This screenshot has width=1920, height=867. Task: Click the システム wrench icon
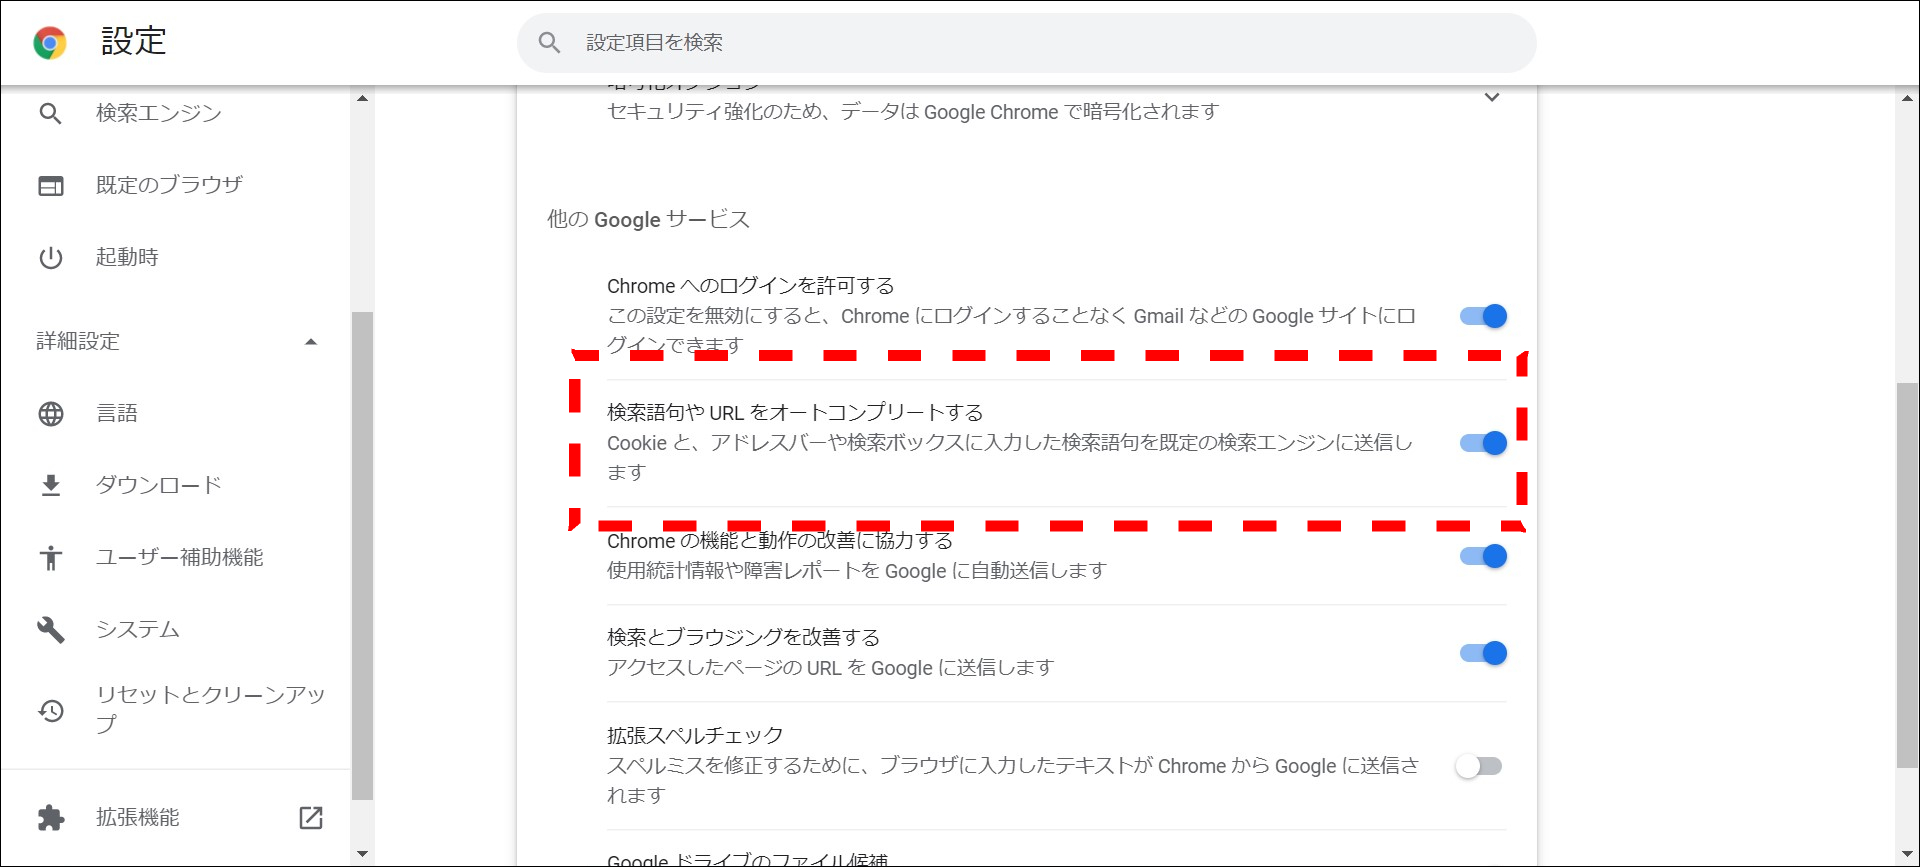tap(50, 629)
